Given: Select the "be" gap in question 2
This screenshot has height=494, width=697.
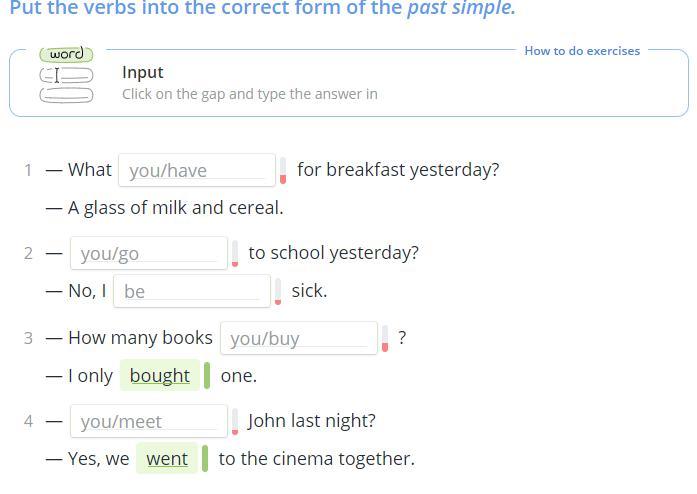Looking at the screenshot, I should 191,291.
